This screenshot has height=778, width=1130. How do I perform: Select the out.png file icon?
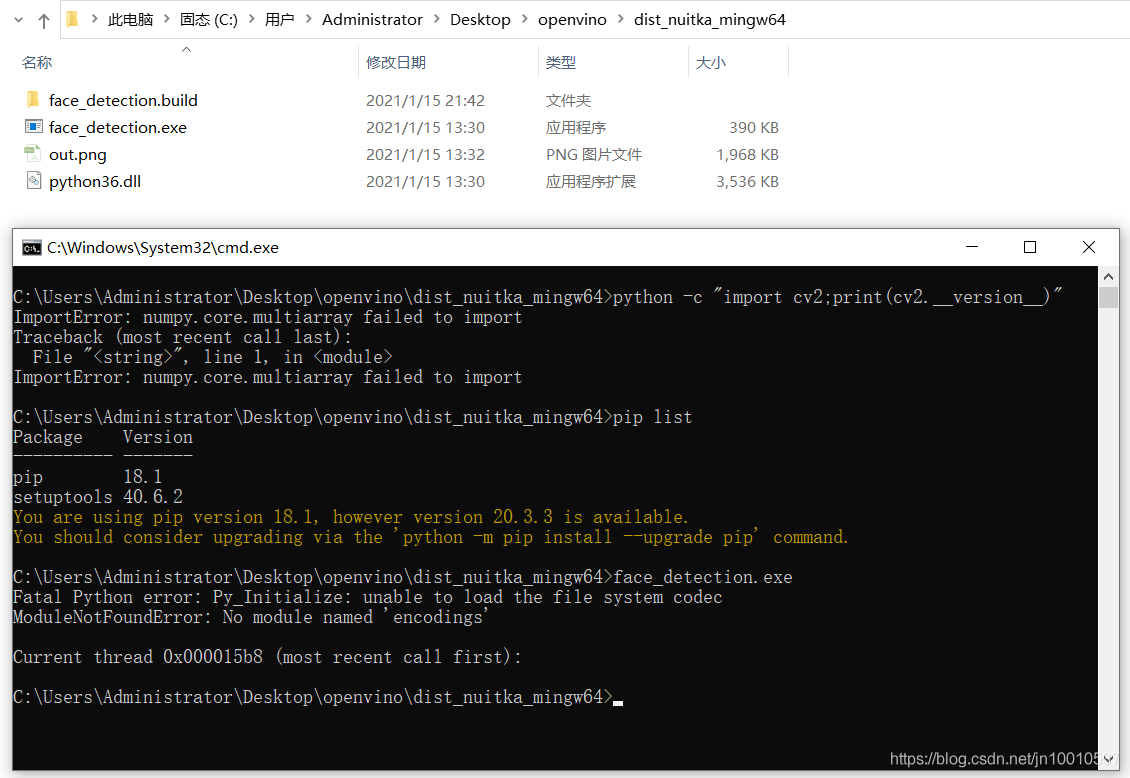[33, 153]
